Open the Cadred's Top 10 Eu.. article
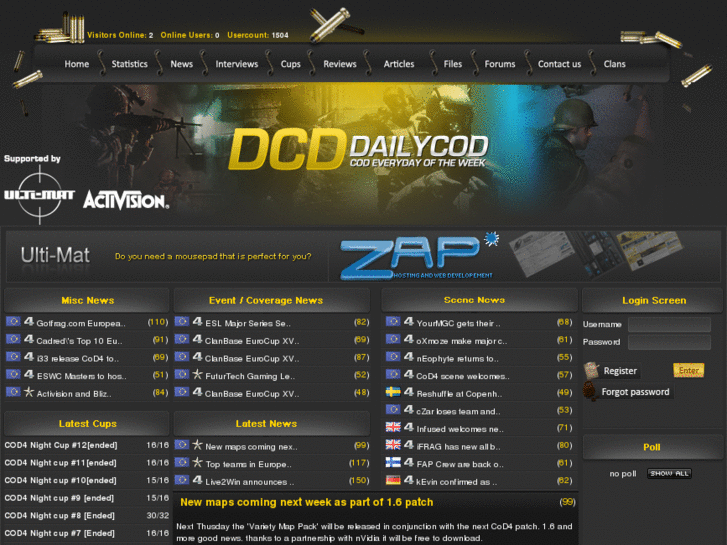Image resolution: width=727 pixels, height=545 pixels. pyautogui.click(x=79, y=341)
